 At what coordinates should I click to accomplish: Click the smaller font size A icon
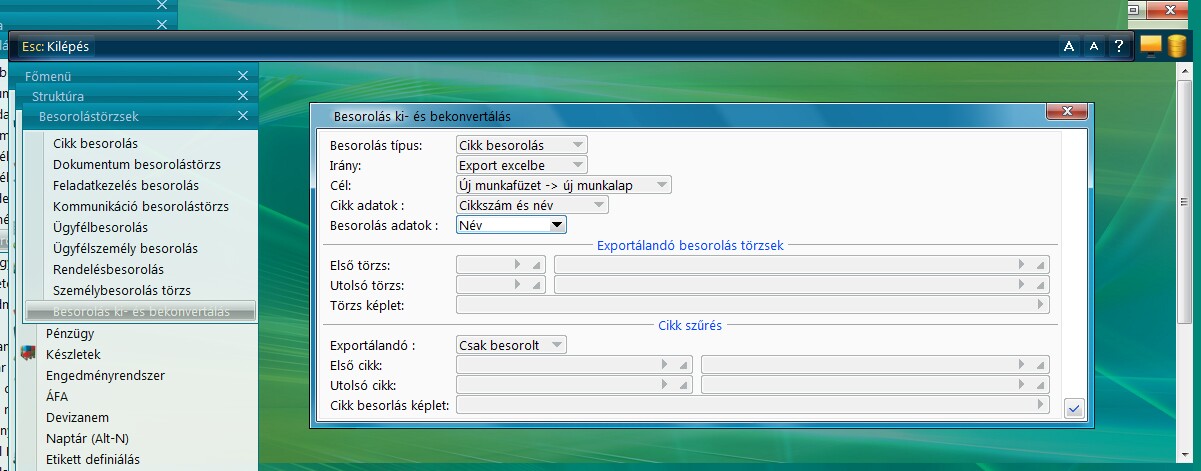(1094, 46)
